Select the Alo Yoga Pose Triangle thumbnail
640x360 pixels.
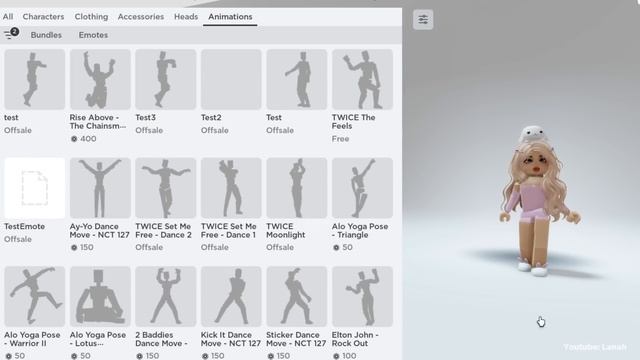pos(362,188)
